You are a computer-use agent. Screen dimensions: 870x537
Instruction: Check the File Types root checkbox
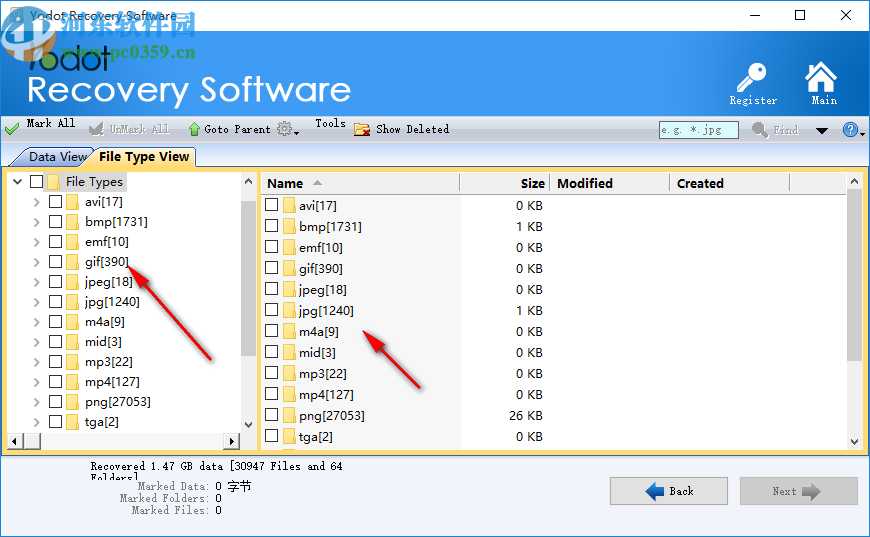[37, 181]
